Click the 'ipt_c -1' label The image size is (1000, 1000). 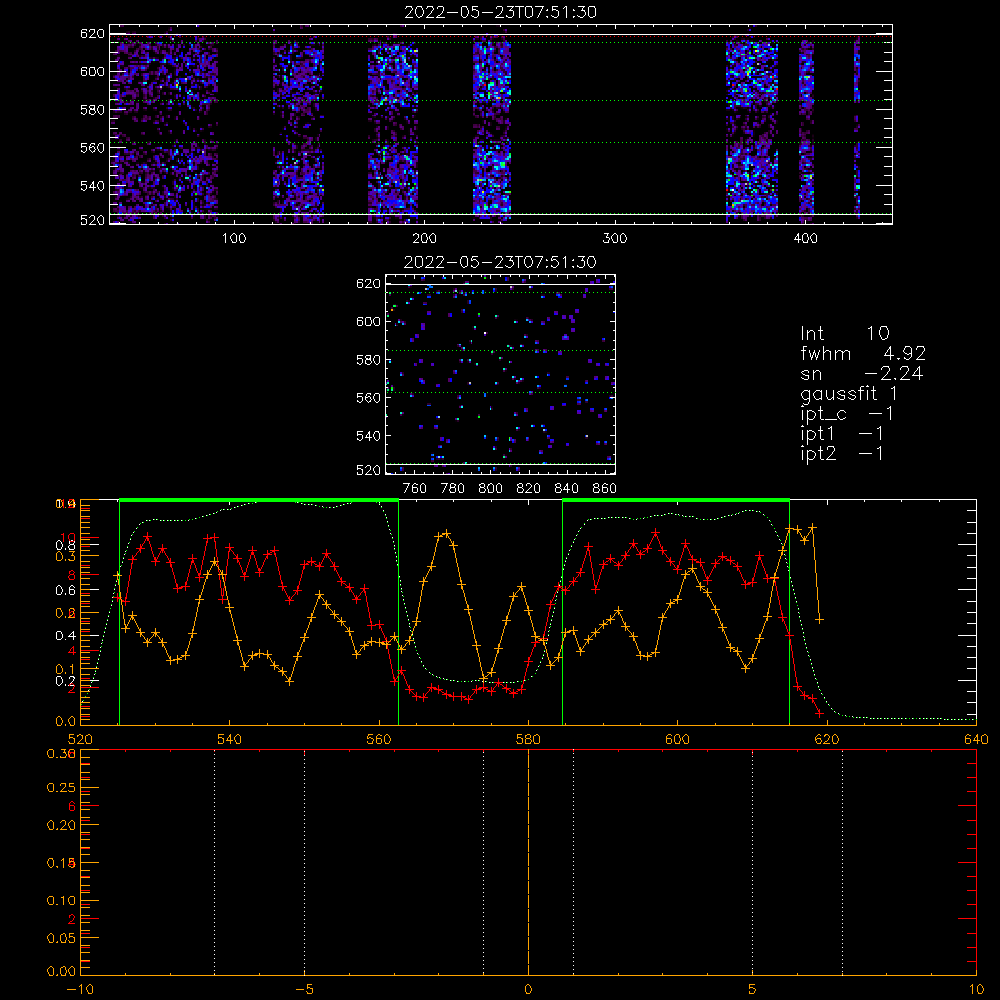pyautogui.click(x=847, y=414)
